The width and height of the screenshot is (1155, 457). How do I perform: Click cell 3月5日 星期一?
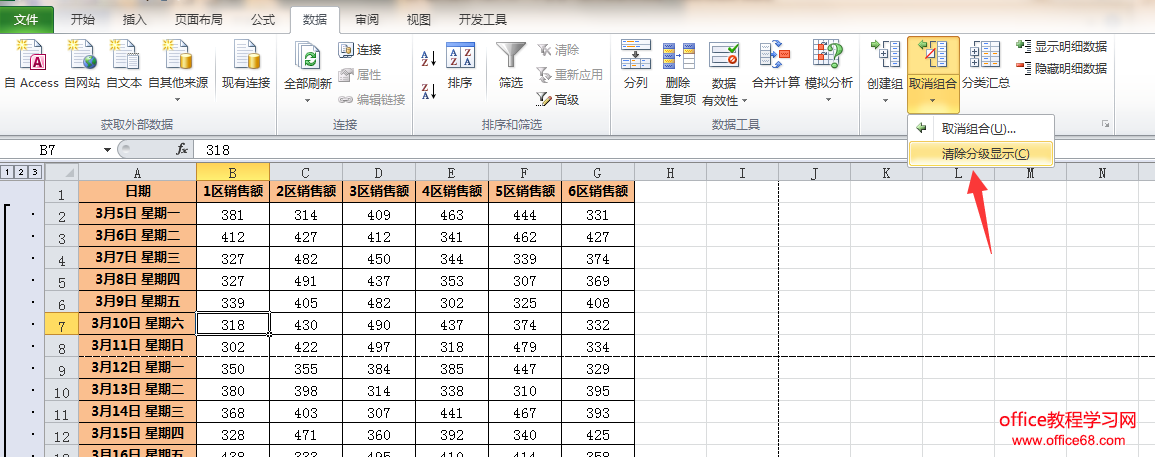(x=138, y=214)
